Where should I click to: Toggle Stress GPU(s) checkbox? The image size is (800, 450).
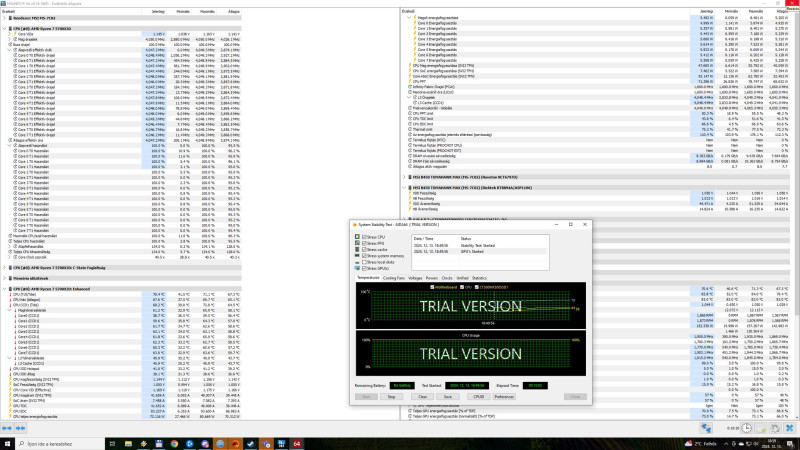pos(364,268)
